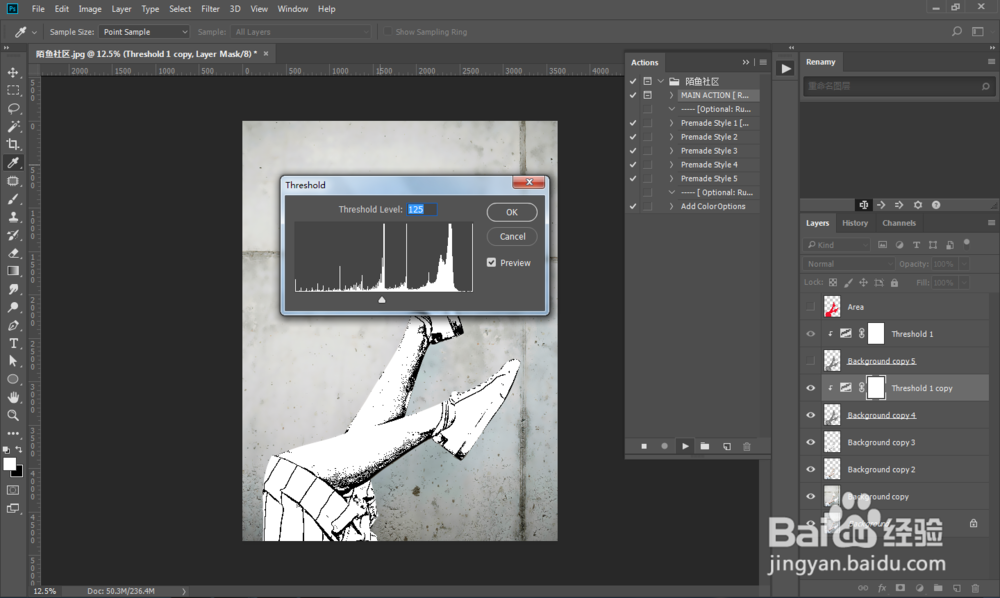
Task: Delete action using trash icon in Actions panel
Action: [747, 446]
